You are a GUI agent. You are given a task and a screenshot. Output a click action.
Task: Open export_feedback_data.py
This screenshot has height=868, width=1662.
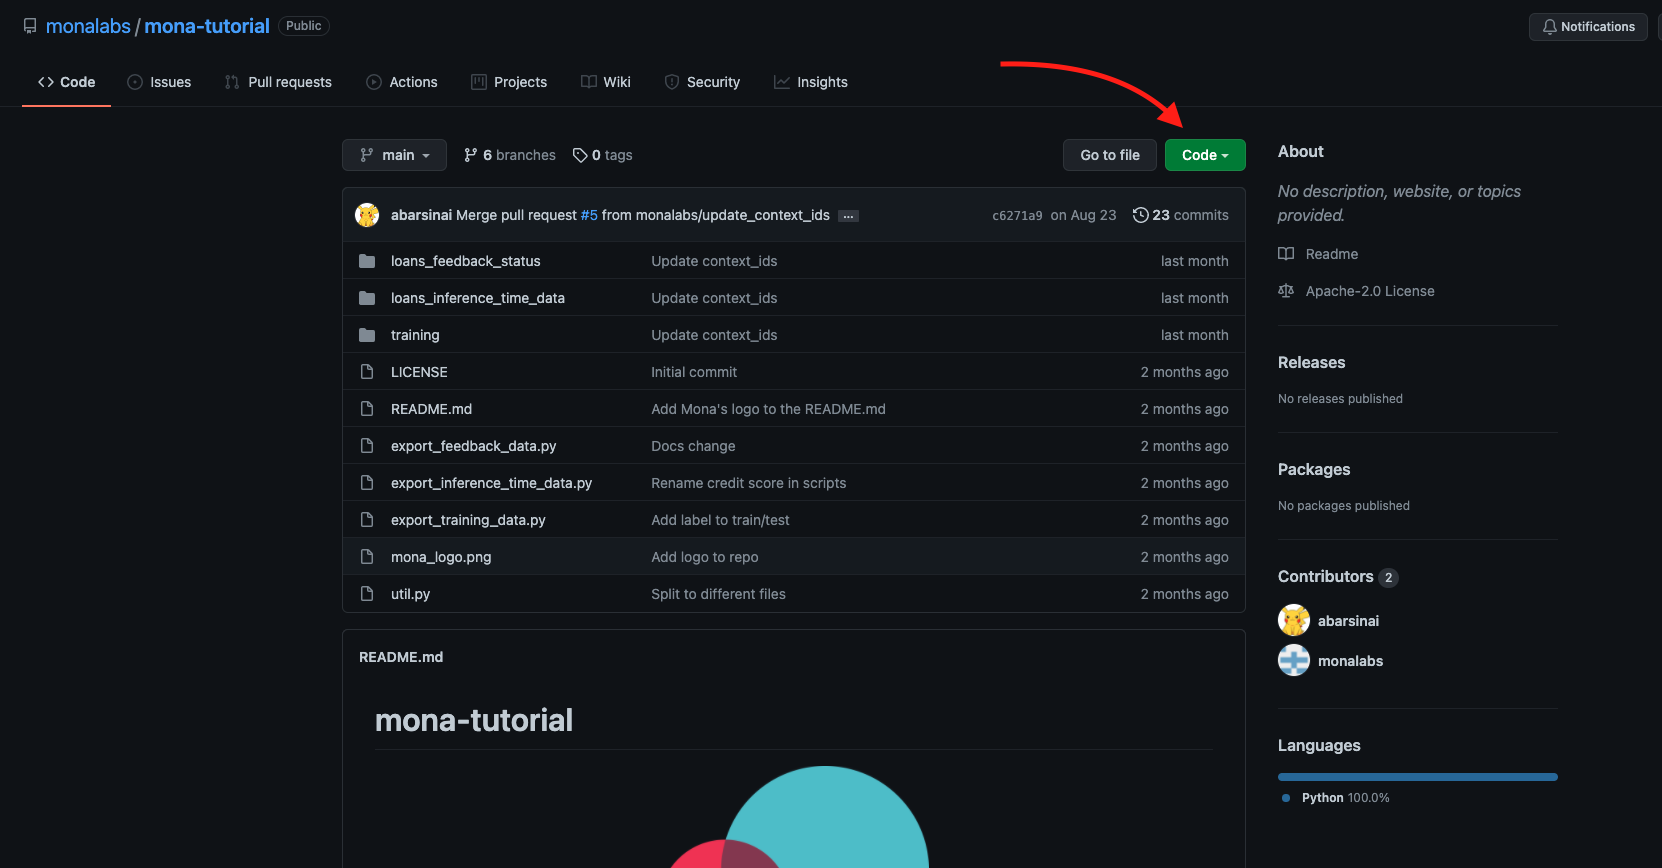[x=473, y=446]
